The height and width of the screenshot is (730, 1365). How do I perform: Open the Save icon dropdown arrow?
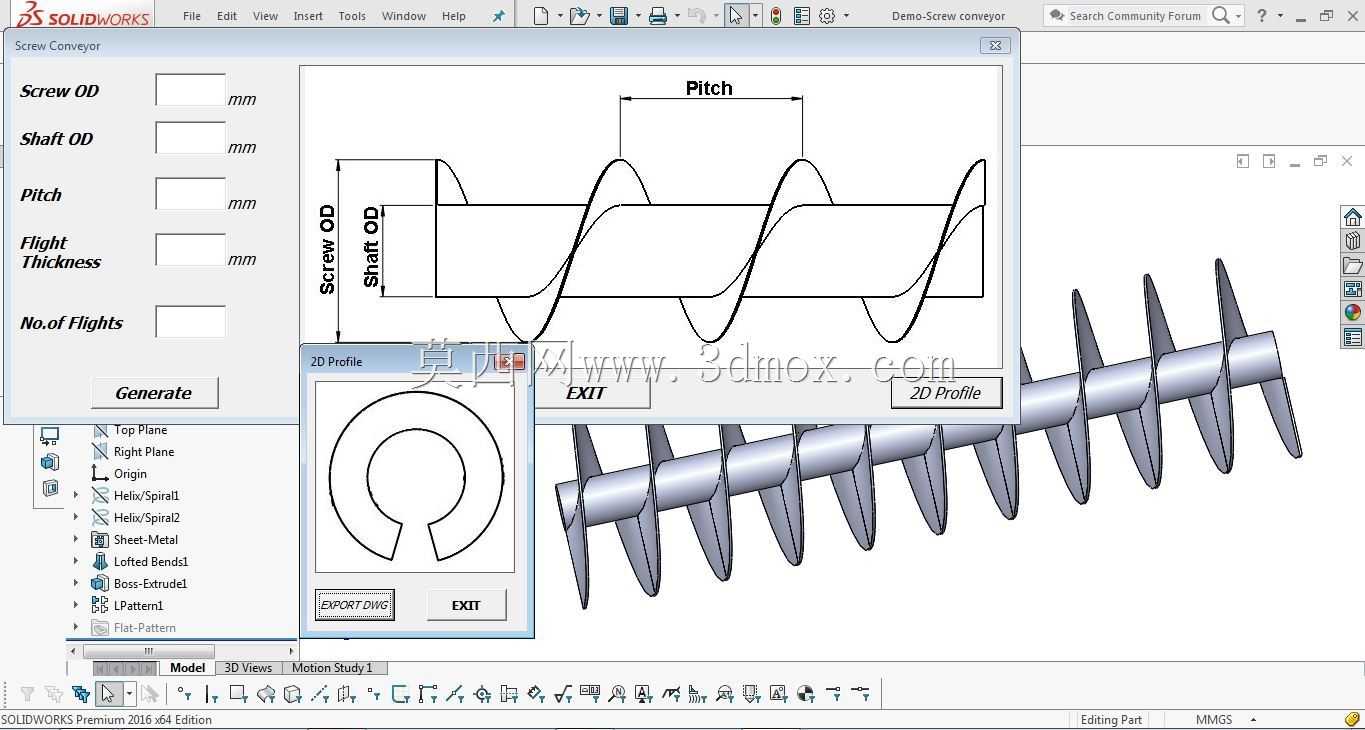coord(638,16)
